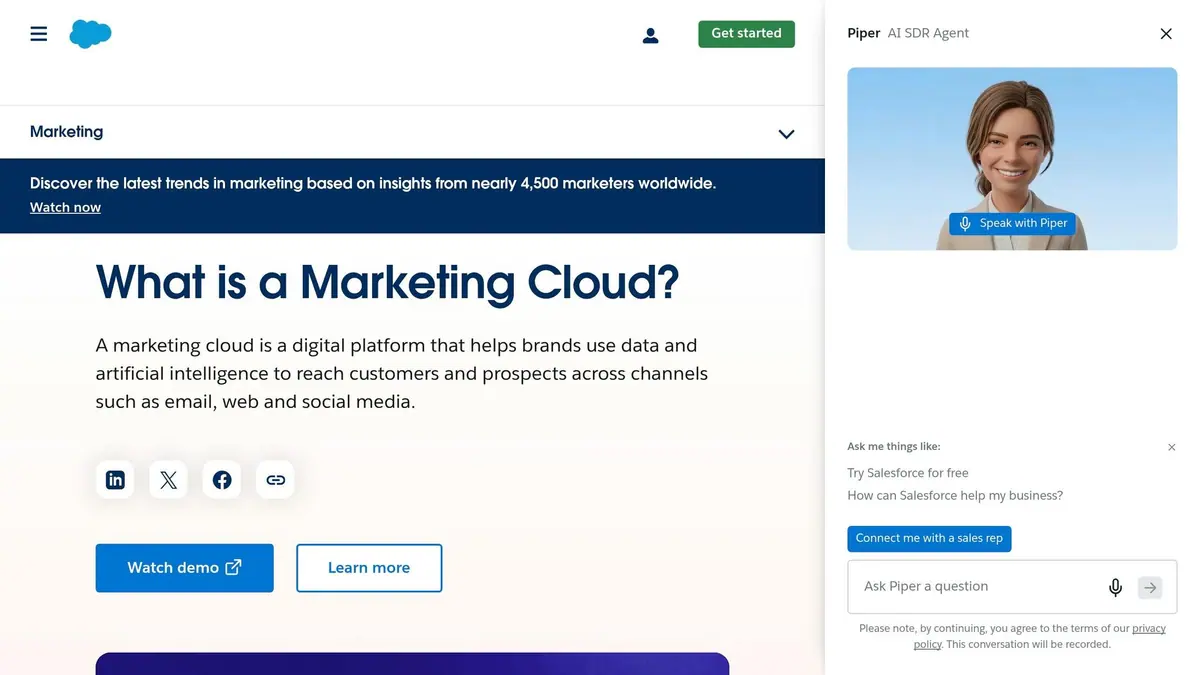Click the Marketing navigation label

coord(66,132)
